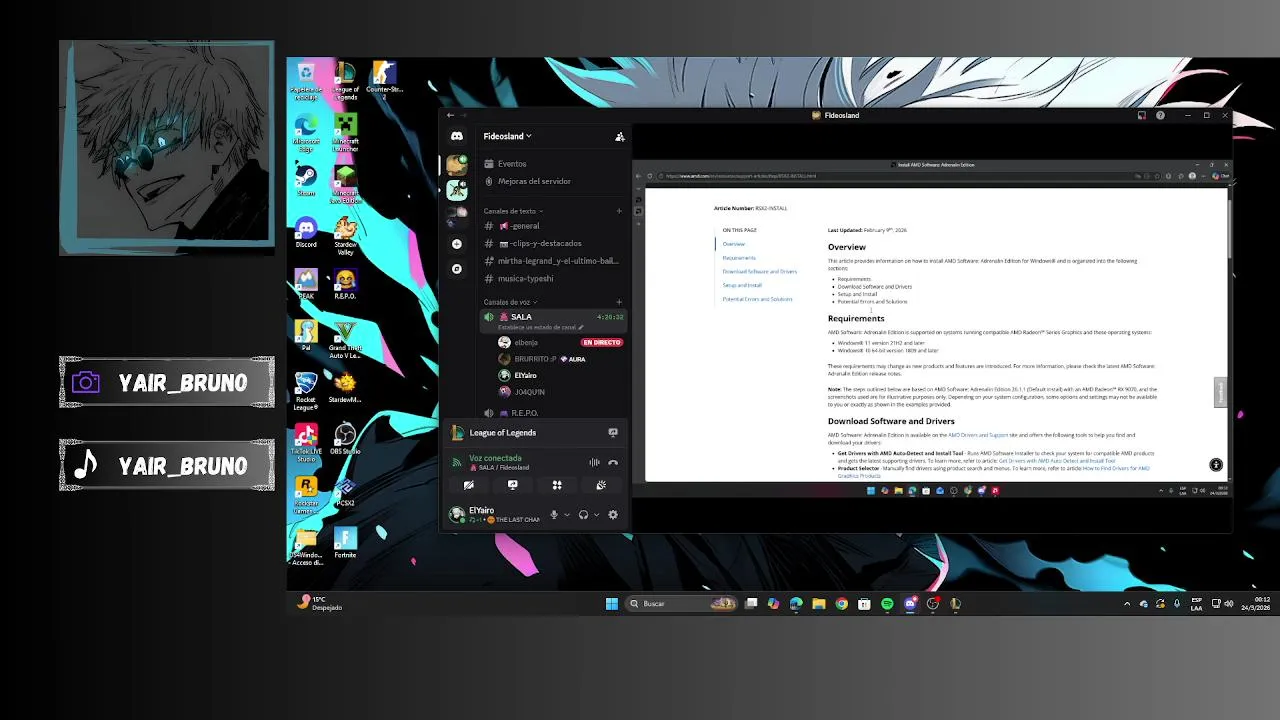Image resolution: width=1280 pixels, height=720 pixels.
Task: Open the Counter-Strike 2 desktop shortcut
Action: (384, 82)
